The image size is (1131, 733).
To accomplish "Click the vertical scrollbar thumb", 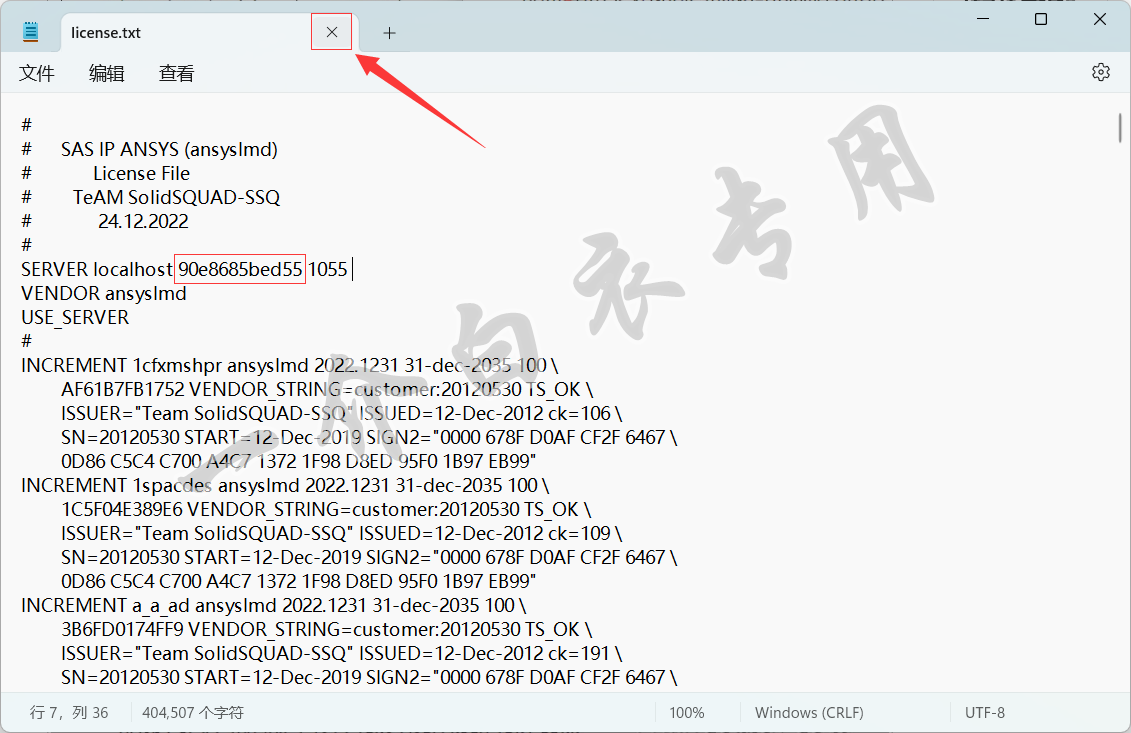I will coord(1119,128).
